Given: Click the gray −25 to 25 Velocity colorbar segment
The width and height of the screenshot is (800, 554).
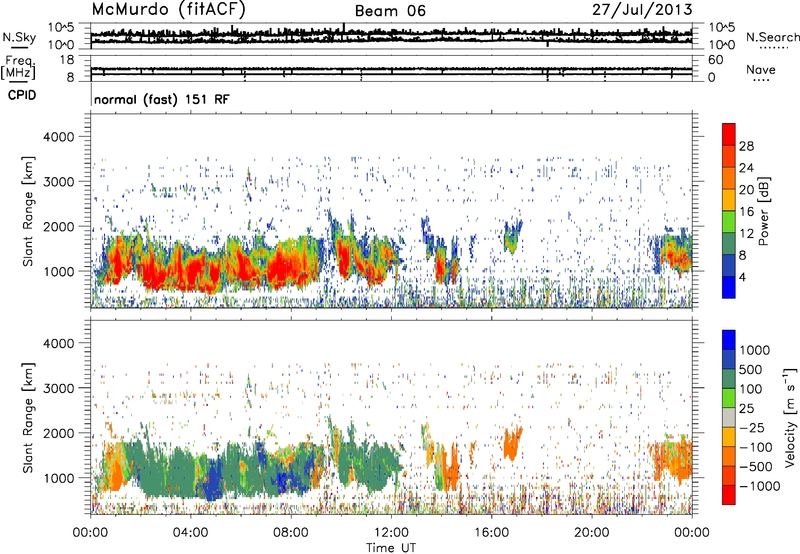Looking at the screenshot, I should (729, 417).
